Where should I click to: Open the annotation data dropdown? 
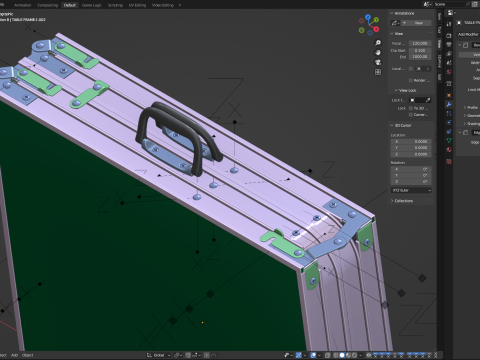(395, 23)
